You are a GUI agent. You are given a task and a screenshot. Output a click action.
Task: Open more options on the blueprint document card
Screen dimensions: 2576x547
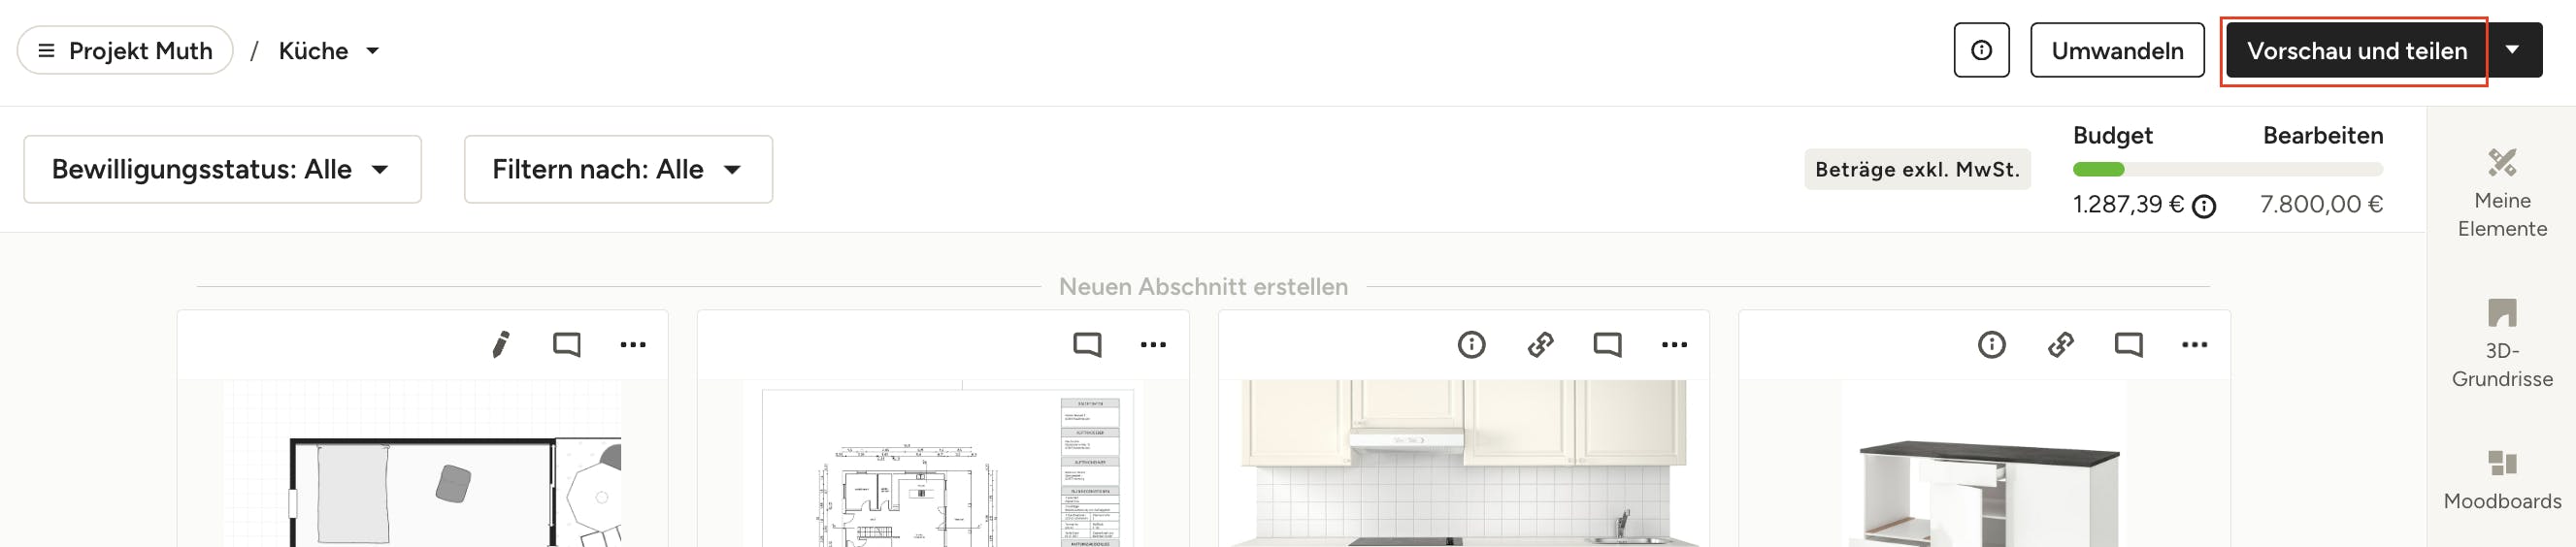pyautogui.click(x=1153, y=345)
